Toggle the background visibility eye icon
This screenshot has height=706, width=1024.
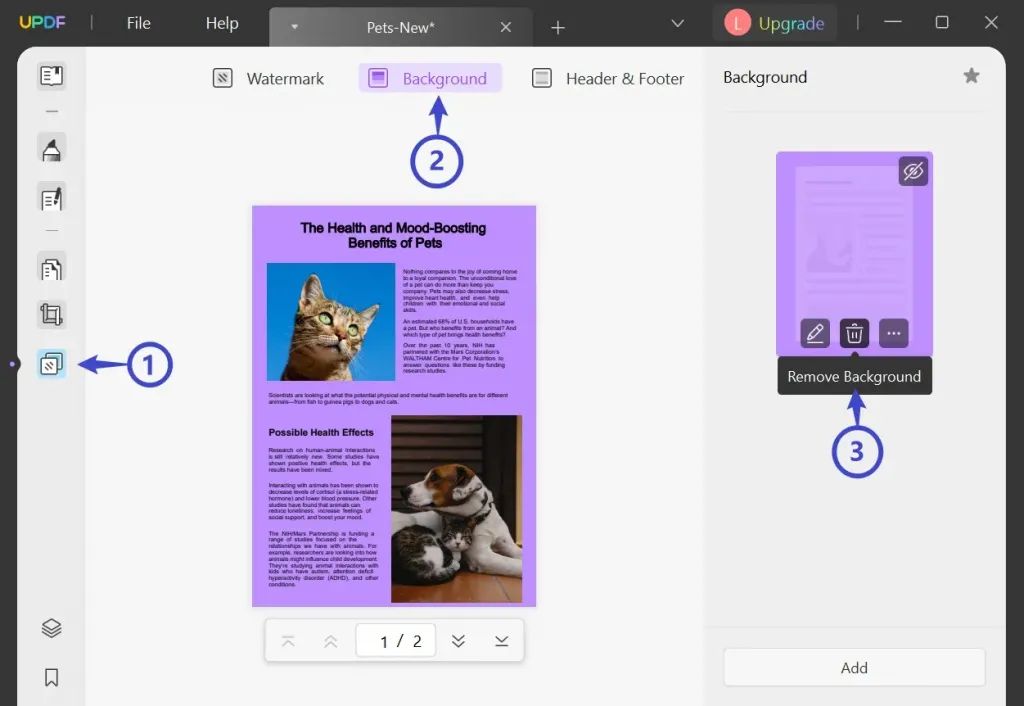pyautogui.click(x=913, y=171)
